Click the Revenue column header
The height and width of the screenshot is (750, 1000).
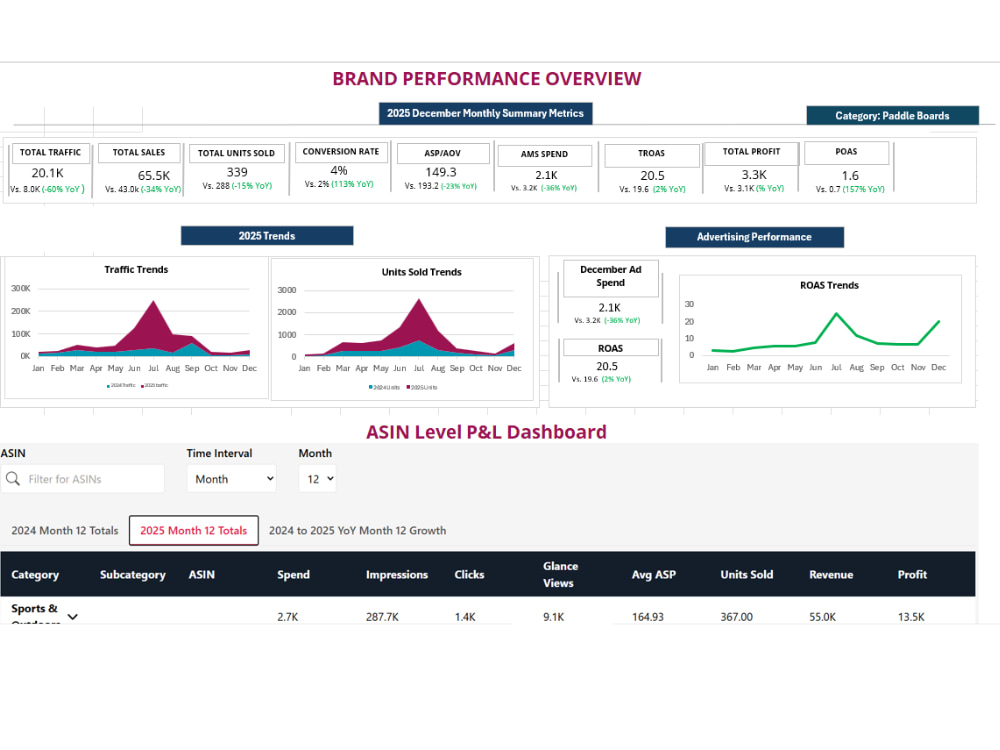(x=831, y=575)
